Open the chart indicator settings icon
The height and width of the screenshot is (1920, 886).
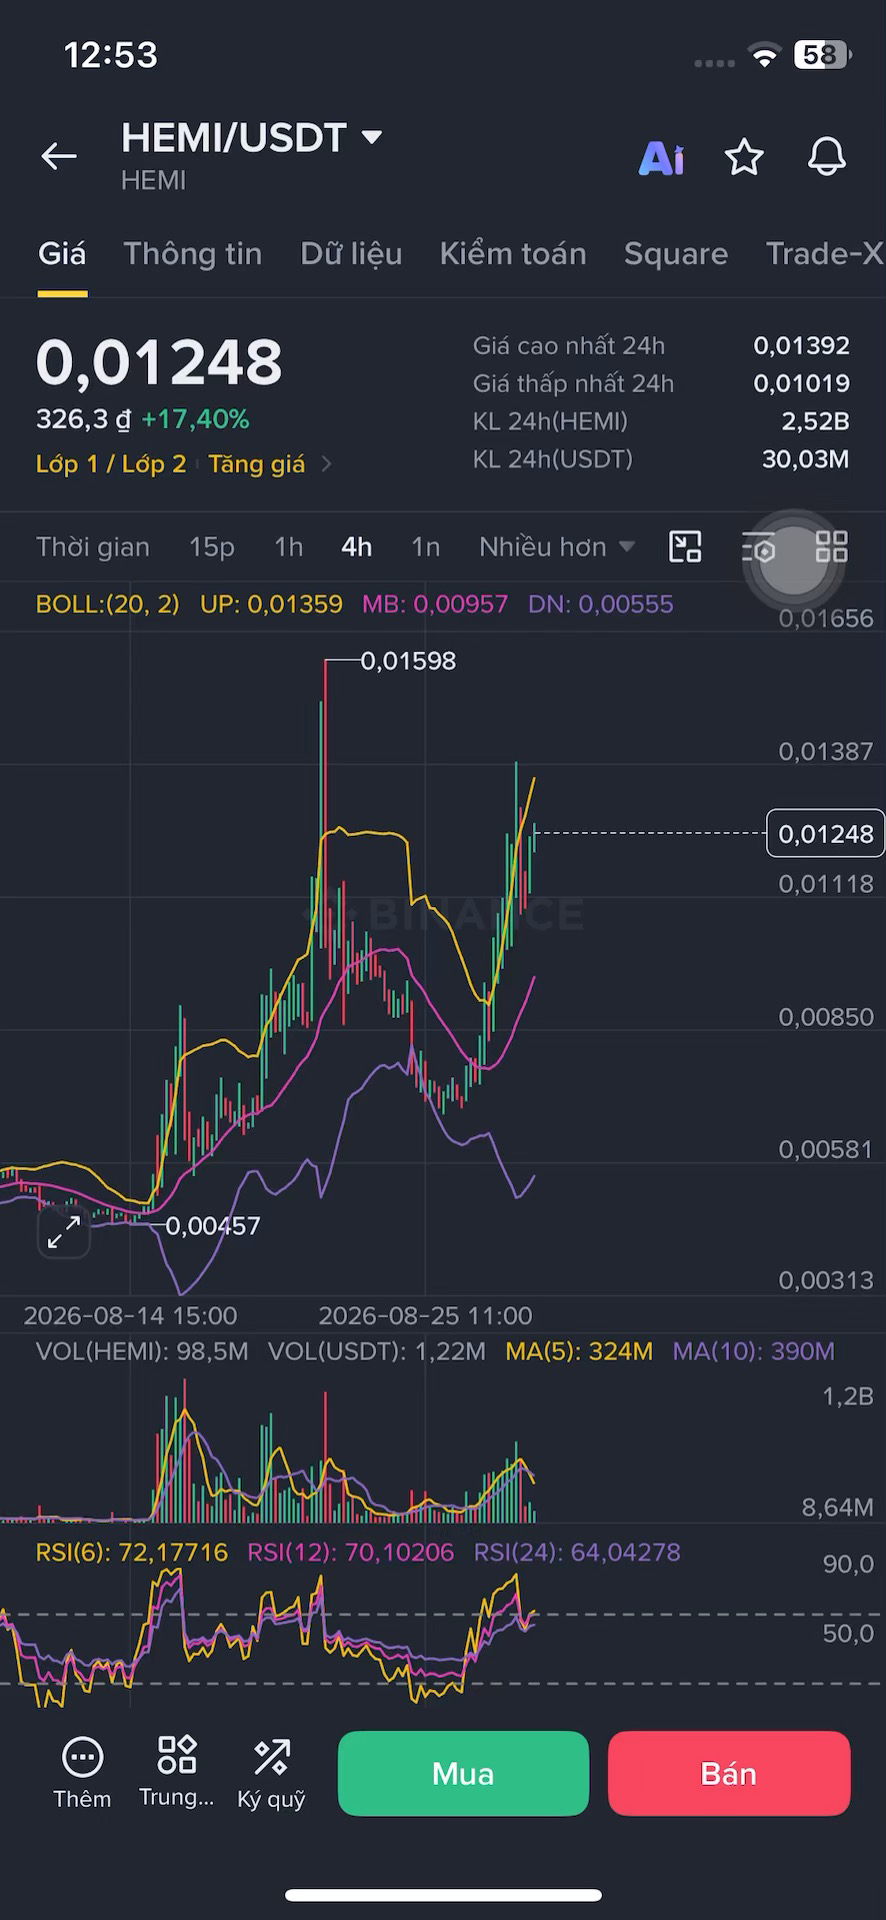click(759, 548)
